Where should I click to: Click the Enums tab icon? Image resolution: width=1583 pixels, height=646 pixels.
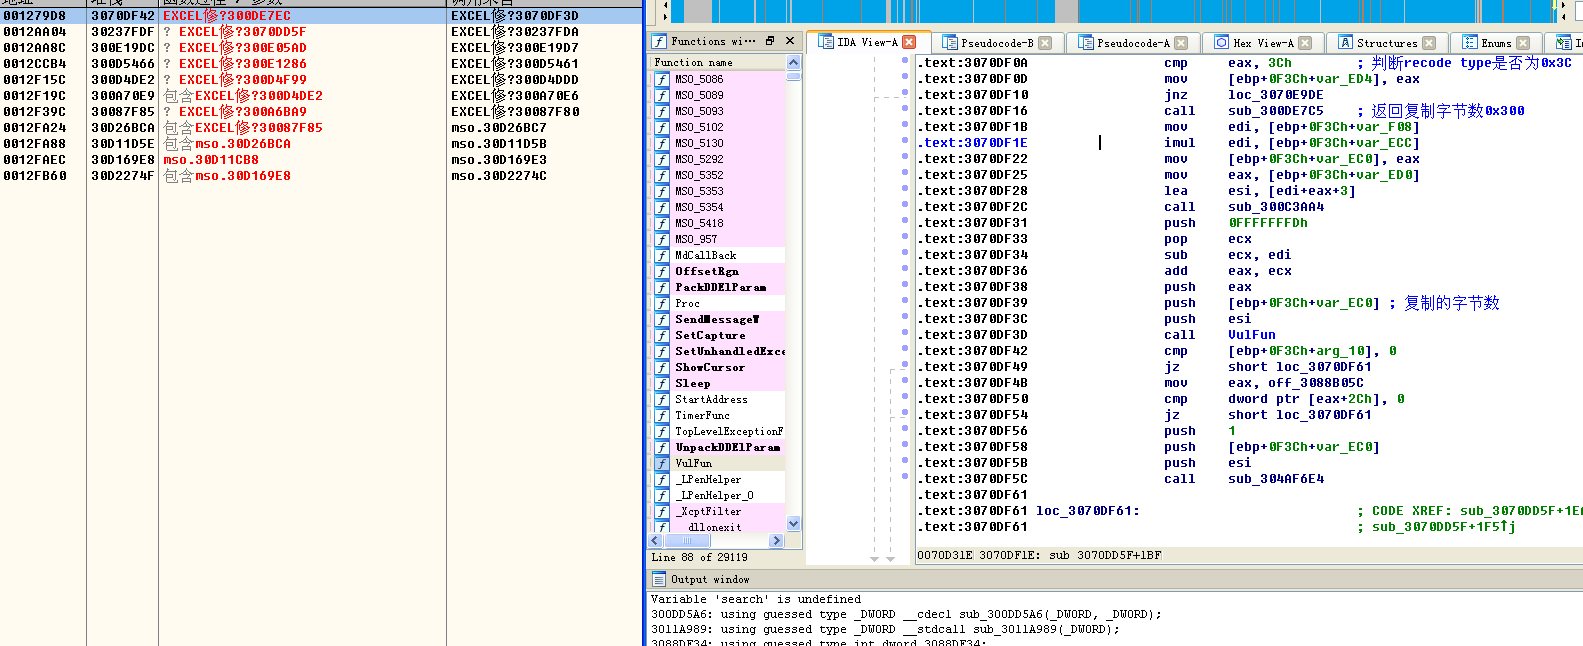coord(1470,43)
